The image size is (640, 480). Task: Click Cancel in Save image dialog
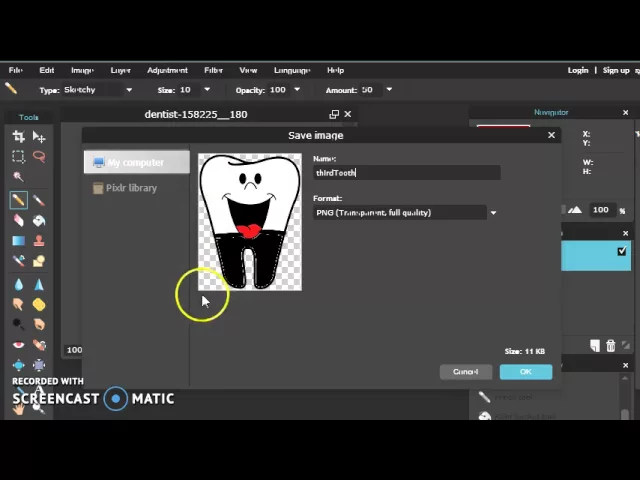pyautogui.click(x=466, y=372)
